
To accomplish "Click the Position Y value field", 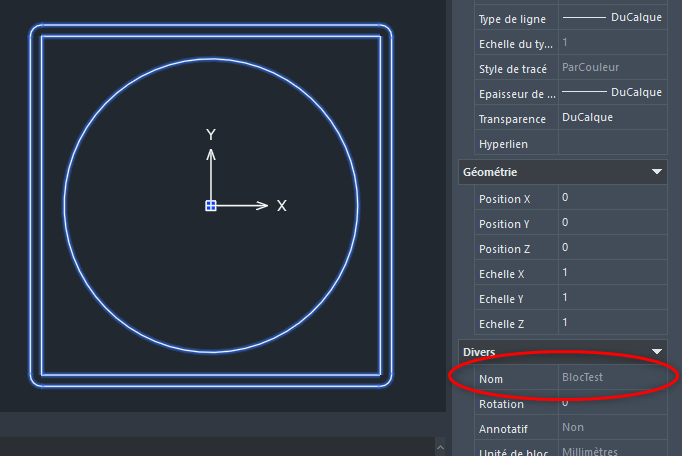I will click(x=611, y=222).
